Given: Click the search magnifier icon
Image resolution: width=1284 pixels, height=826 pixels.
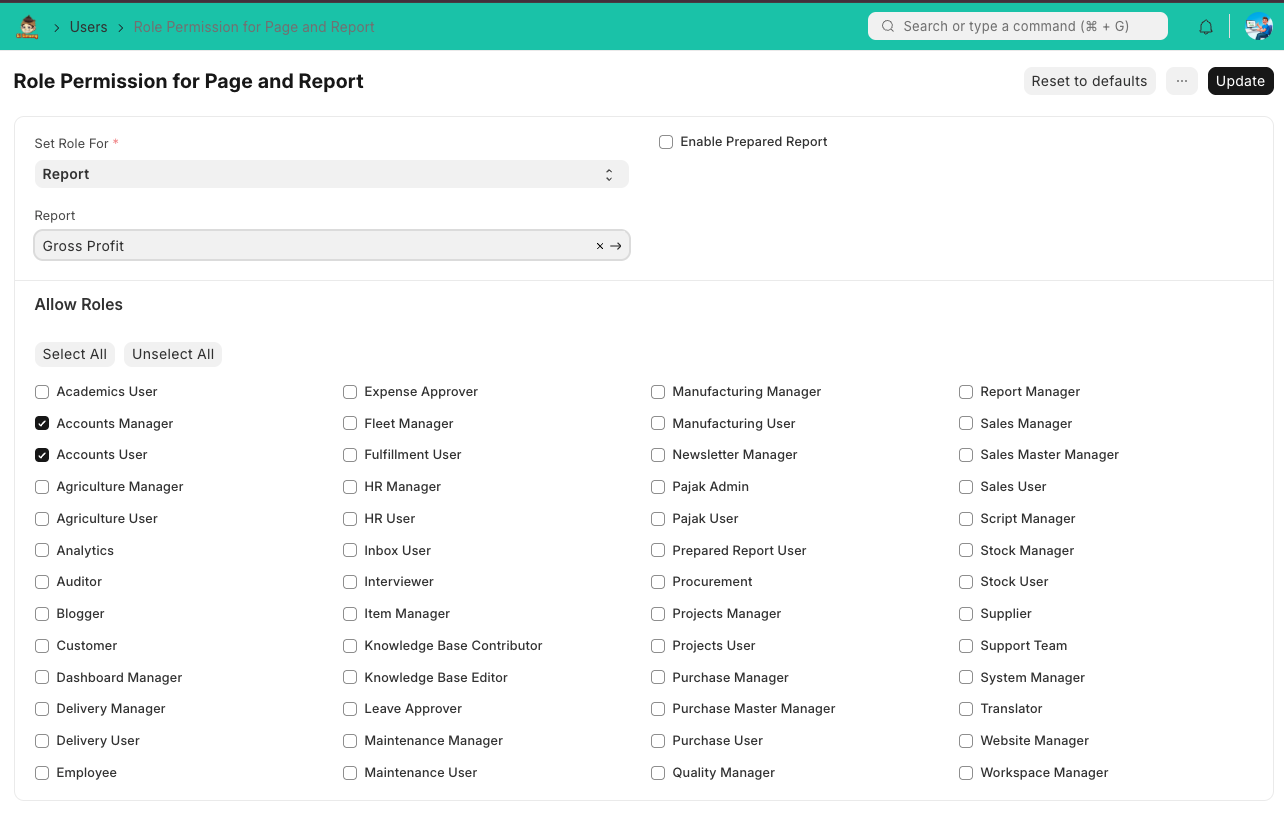Looking at the screenshot, I should pos(888,27).
